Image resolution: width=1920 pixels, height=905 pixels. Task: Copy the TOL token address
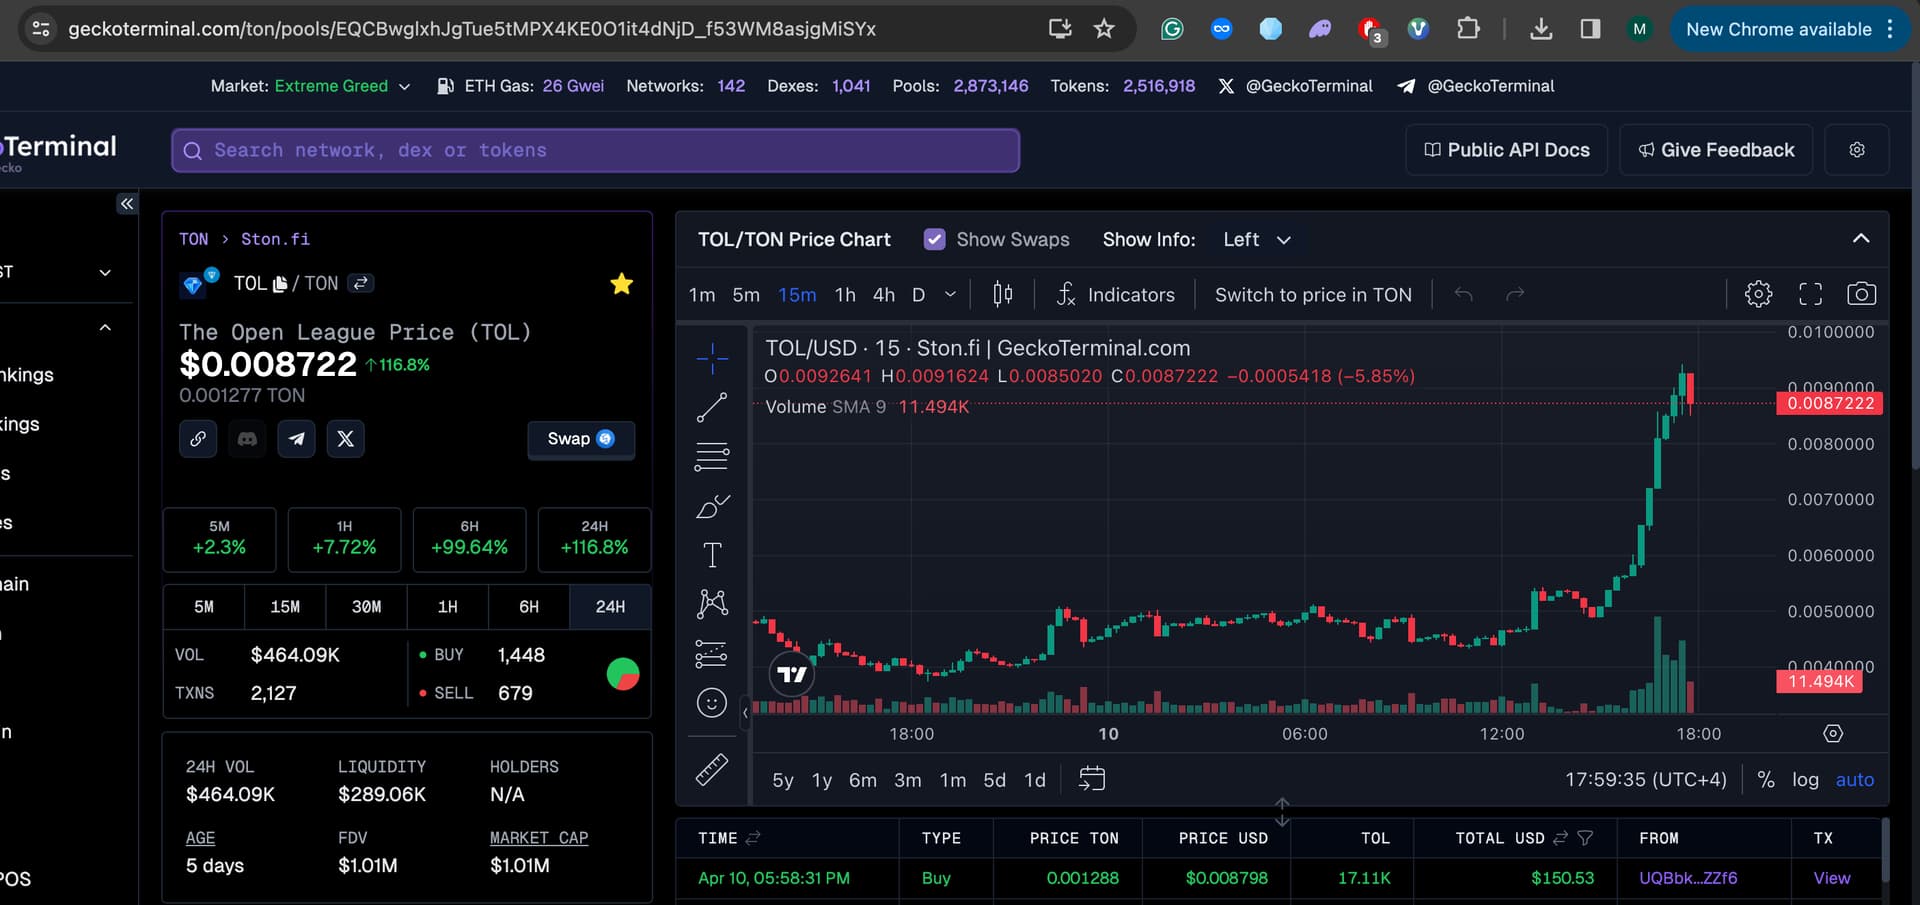(280, 284)
